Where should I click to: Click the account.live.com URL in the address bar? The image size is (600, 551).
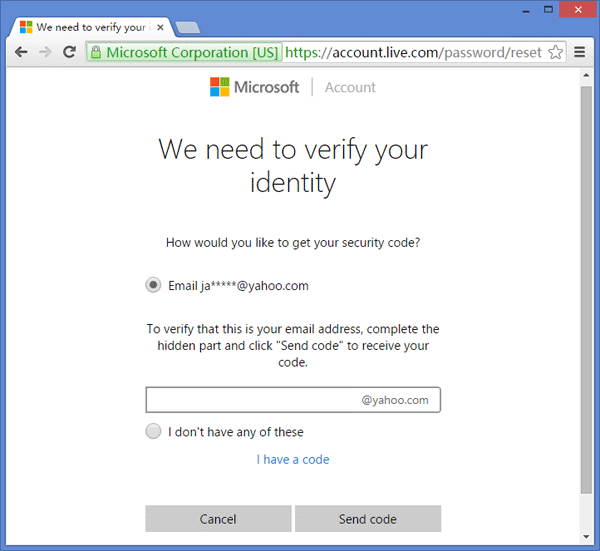pyautogui.click(x=412, y=52)
